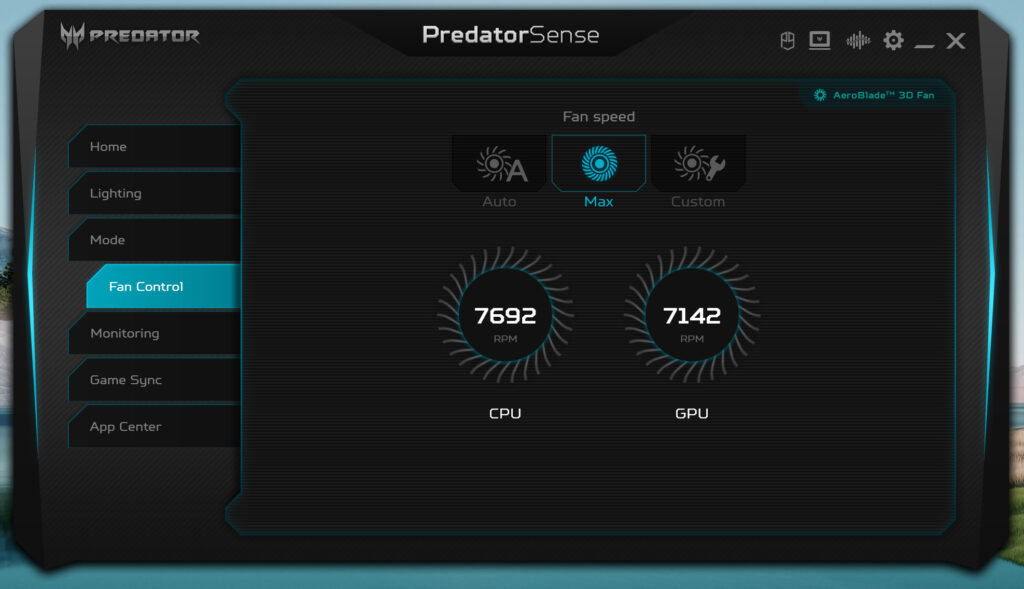1024x589 pixels.
Task: Click the CPU label under the fan
Action: pos(505,413)
